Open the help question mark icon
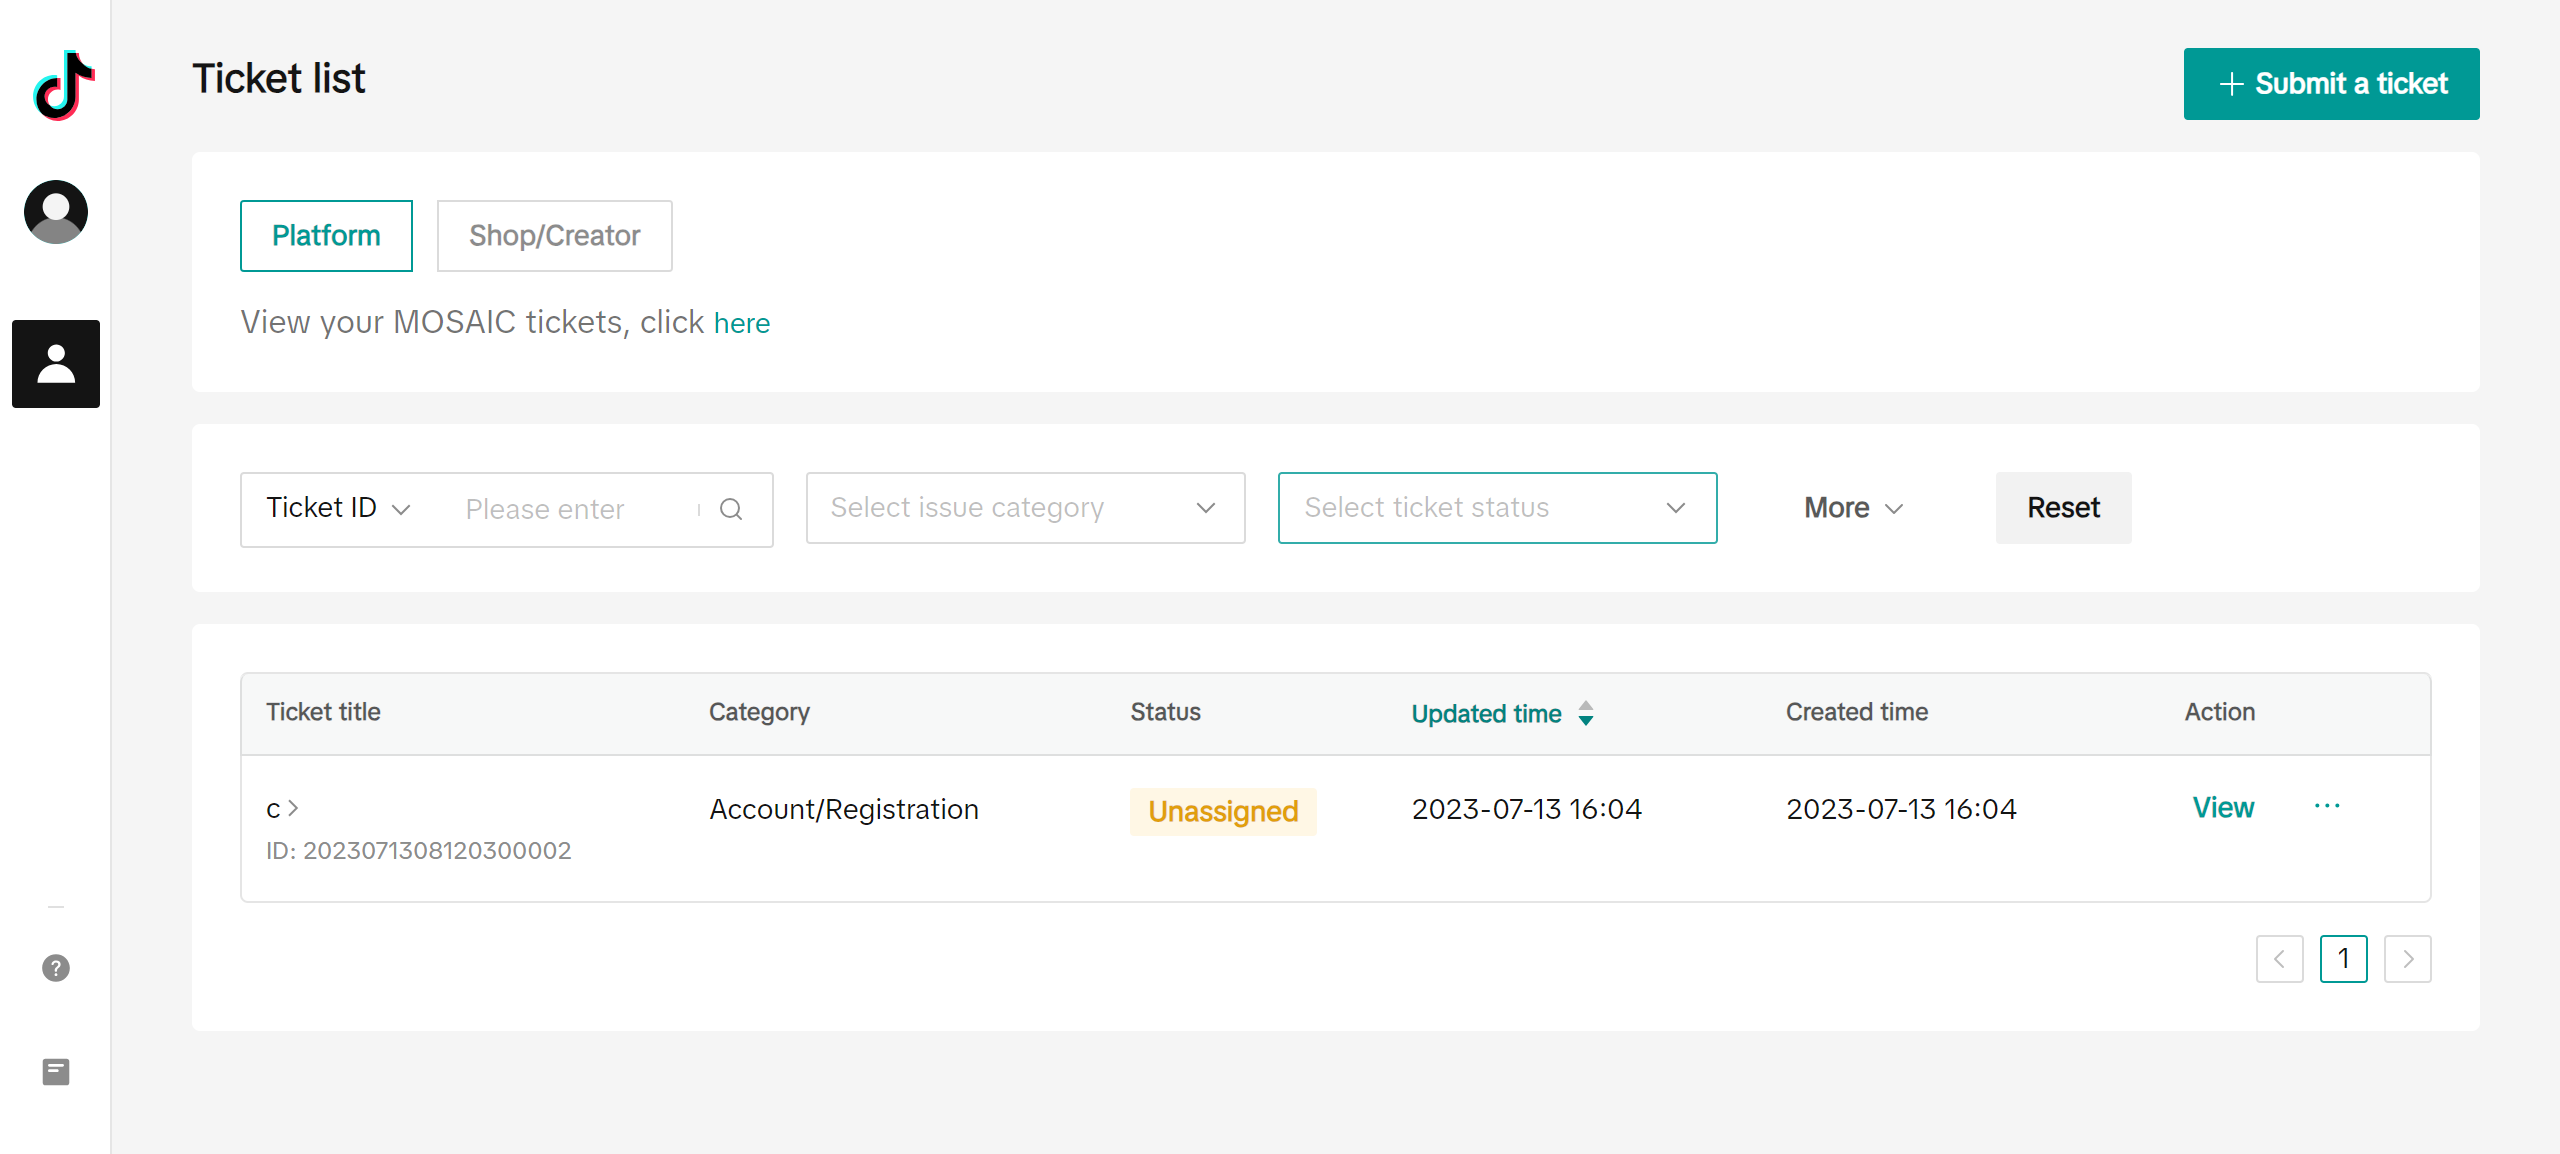The width and height of the screenshot is (2560, 1154). (x=56, y=967)
